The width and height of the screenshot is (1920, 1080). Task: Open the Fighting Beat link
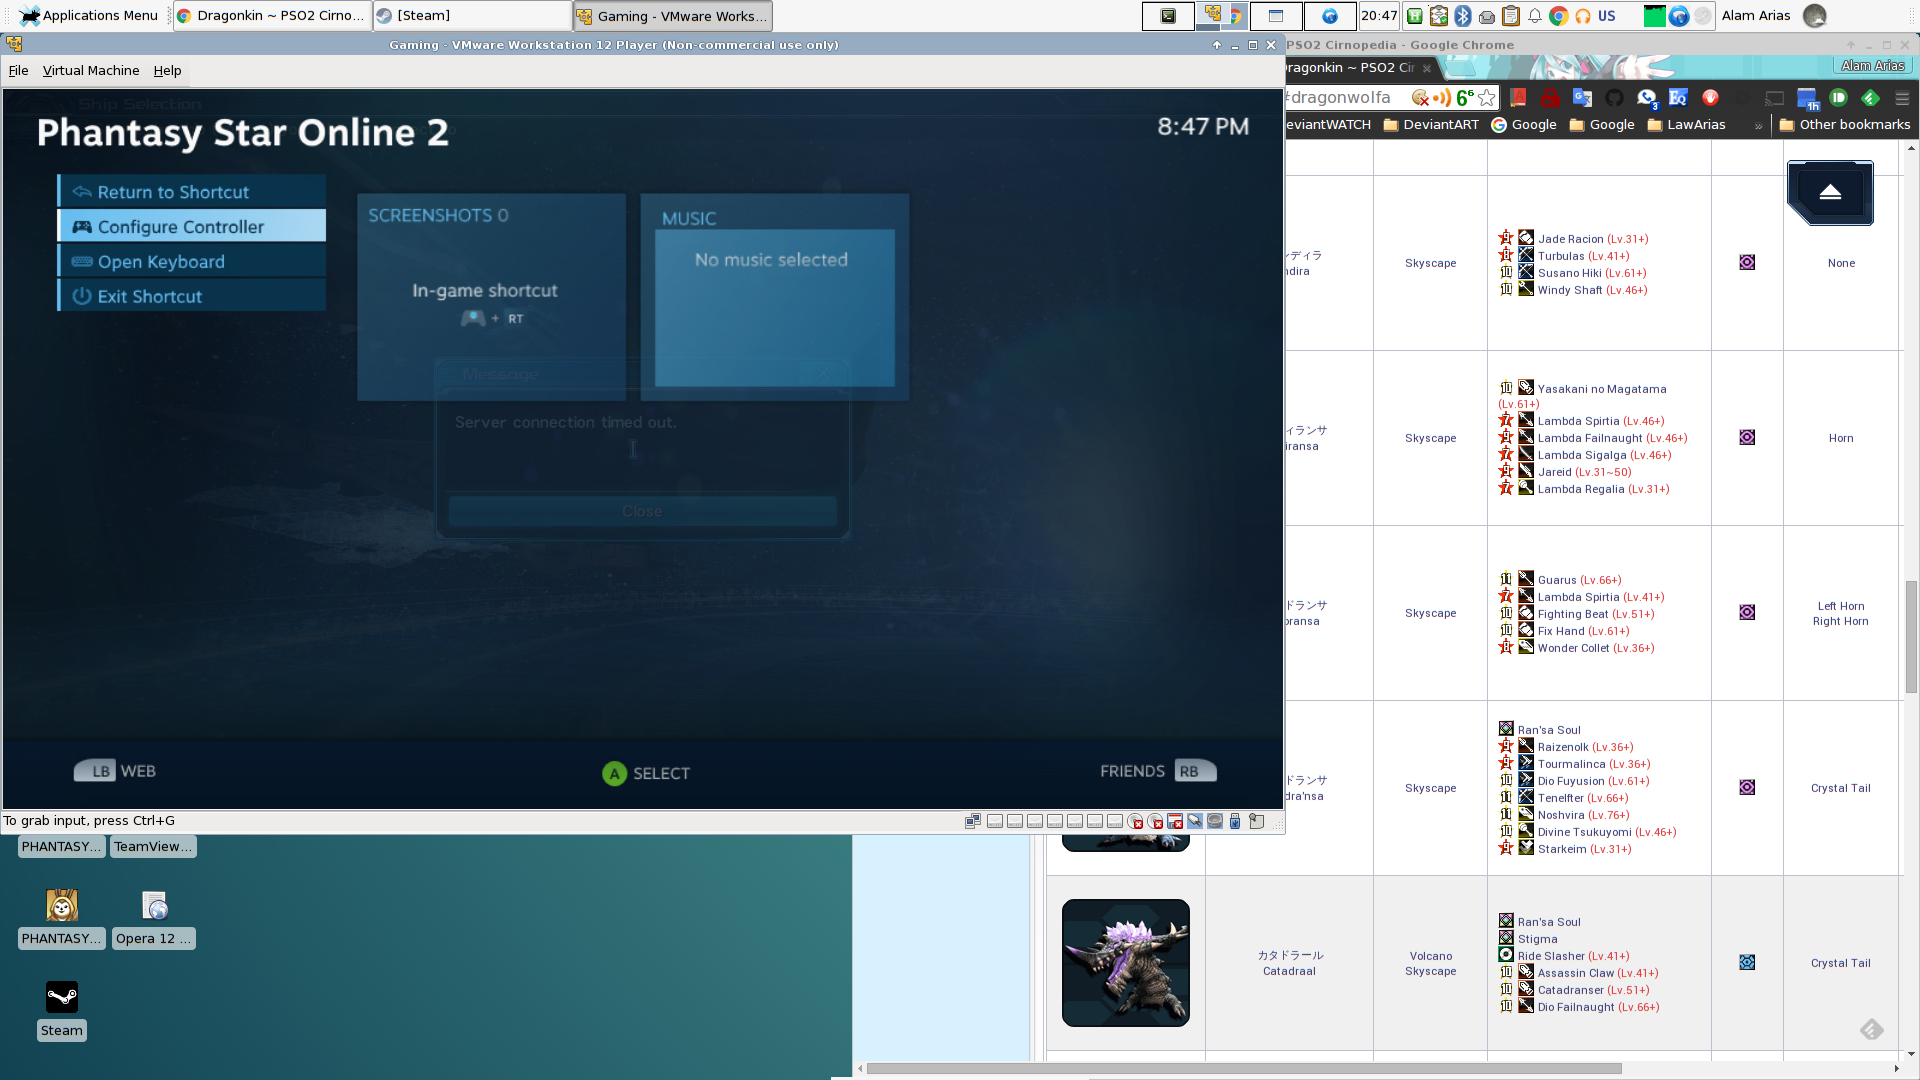(1573, 614)
